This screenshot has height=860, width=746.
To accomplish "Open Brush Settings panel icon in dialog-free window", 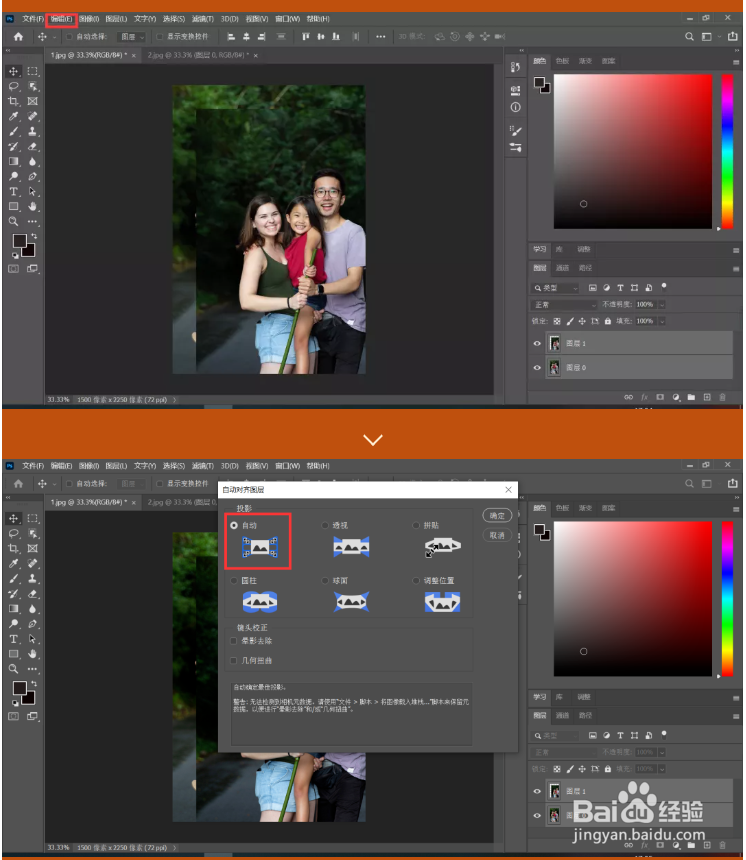I will tap(516, 131).
